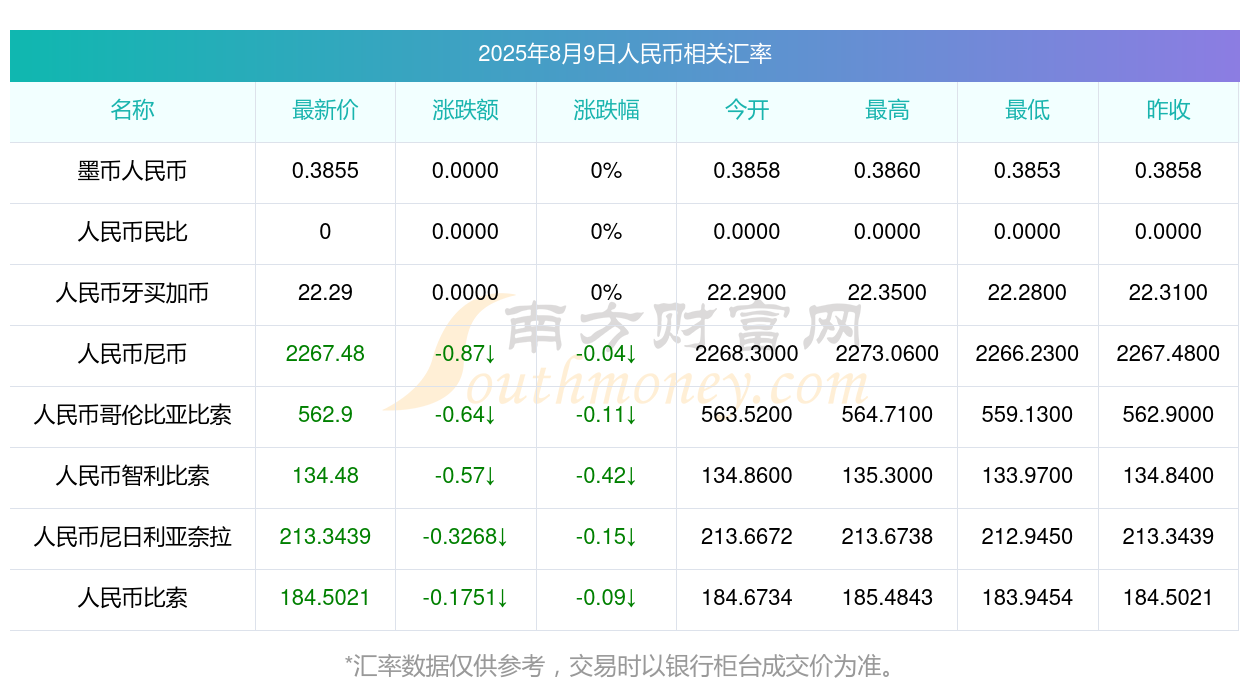This screenshot has height=698, width=1250.
Task: Click low value 2266.2300
Action: click(1027, 354)
